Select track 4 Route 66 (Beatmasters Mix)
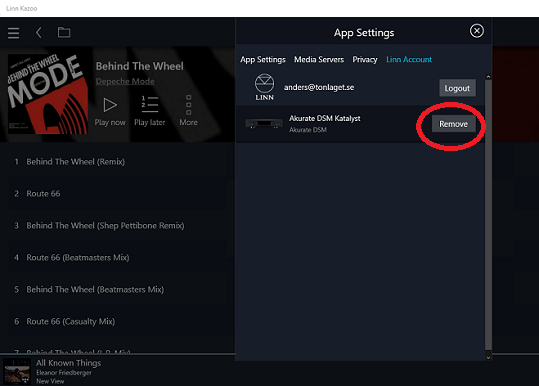 118,257
